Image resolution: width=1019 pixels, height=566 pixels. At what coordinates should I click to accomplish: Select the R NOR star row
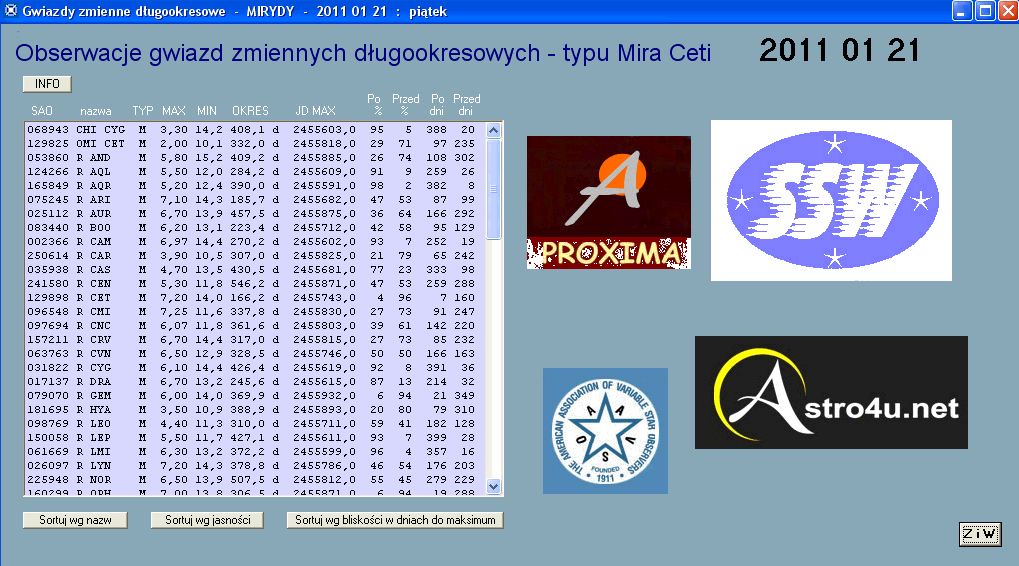click(255, 480)
